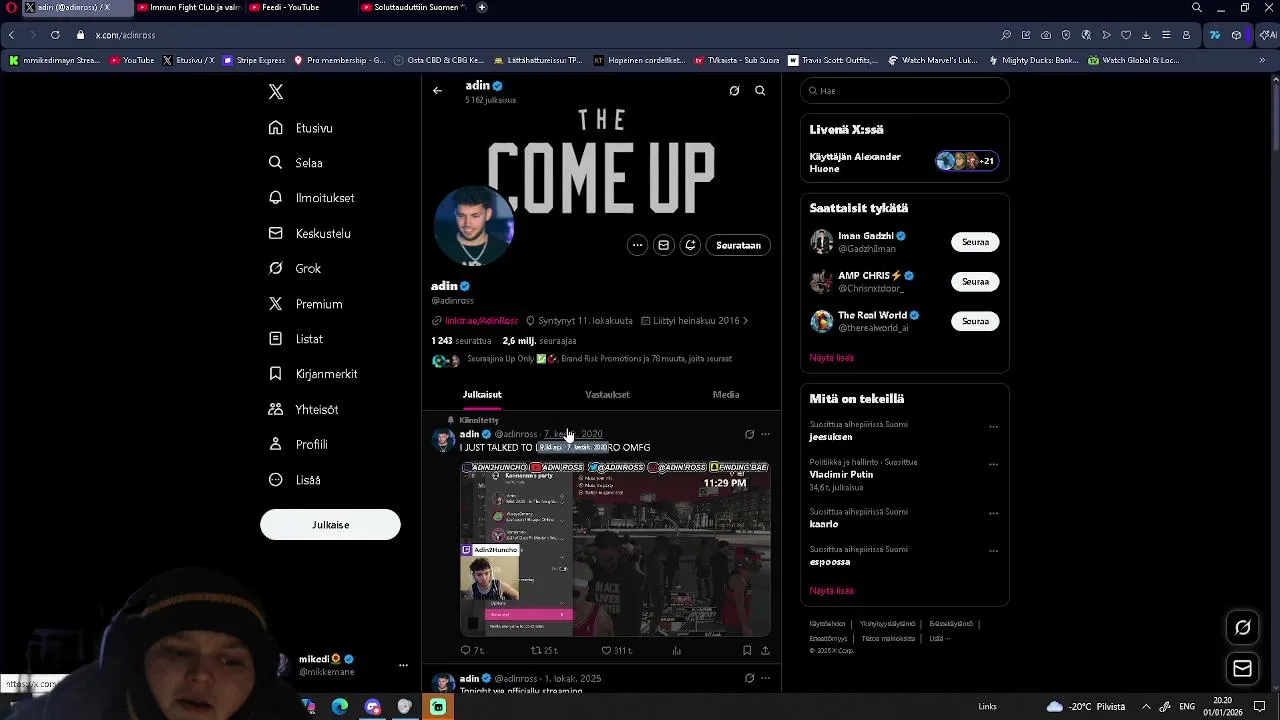
Task: Open trending topic jeesuksen
Action: (831, 437)
